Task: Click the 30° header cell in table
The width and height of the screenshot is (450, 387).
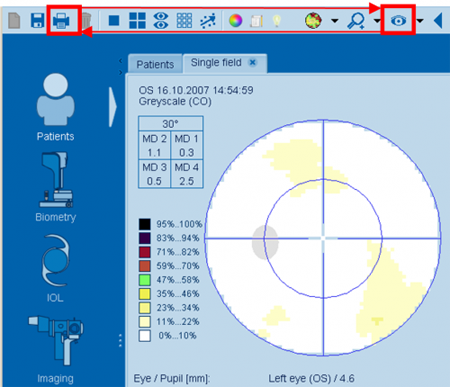Action: 170,124
